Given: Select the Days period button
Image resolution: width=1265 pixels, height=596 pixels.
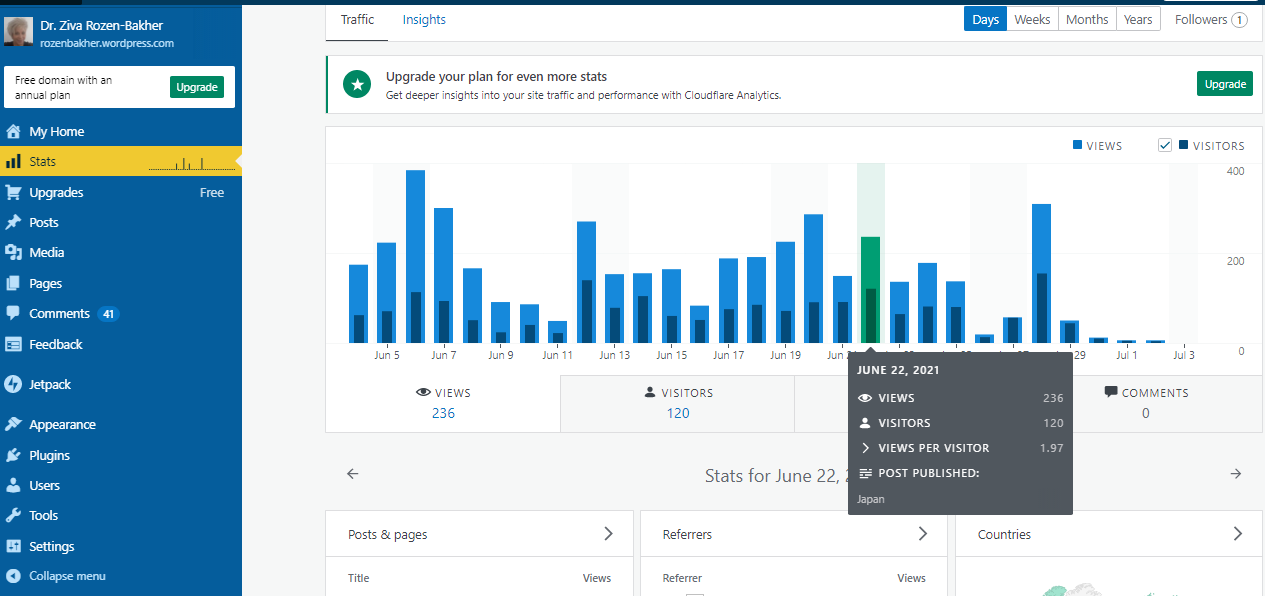Looking at the screenshot, I should (986, 19).
